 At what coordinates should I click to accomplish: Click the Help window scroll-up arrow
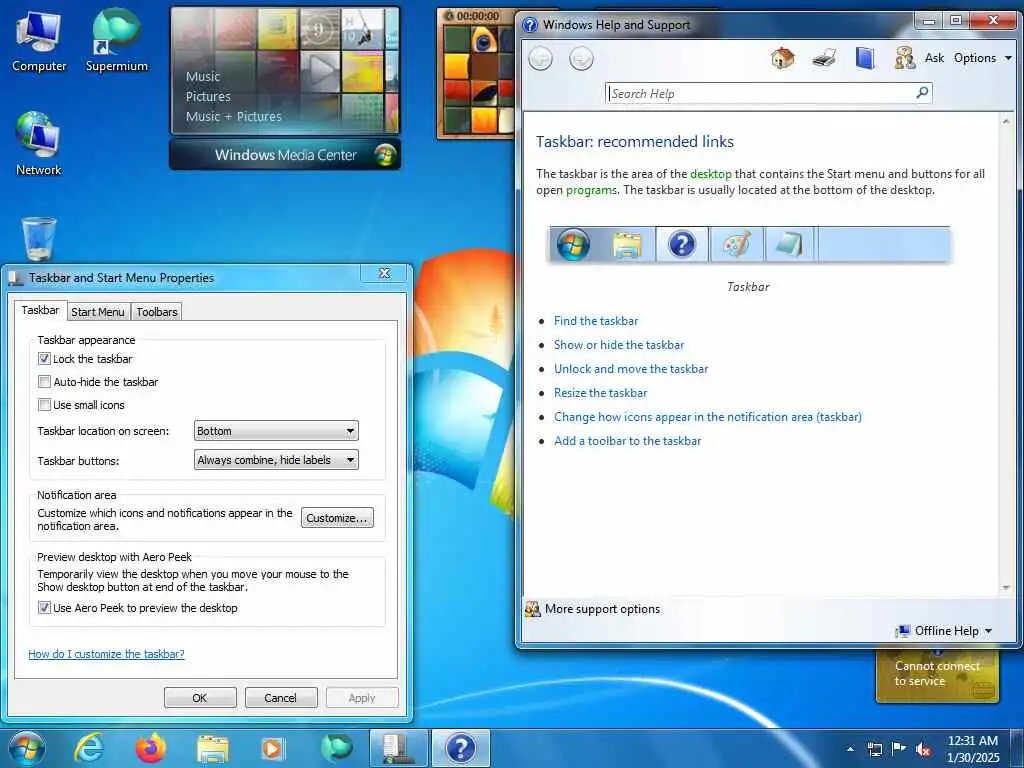pyautogui.click(x=1006, y=121)
